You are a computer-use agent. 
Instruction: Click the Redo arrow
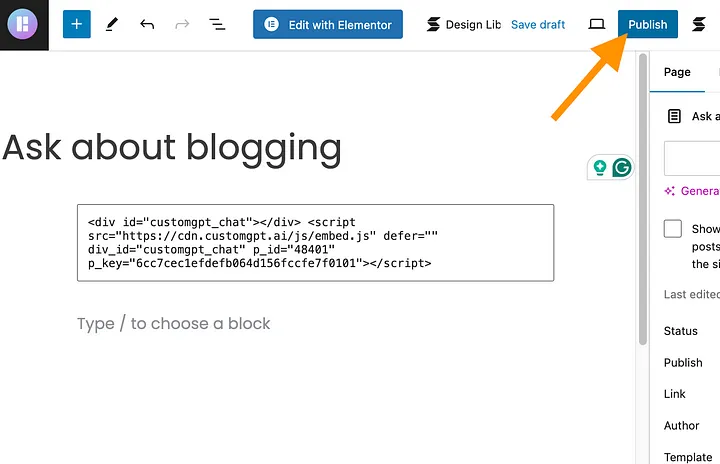click(182, 24)
